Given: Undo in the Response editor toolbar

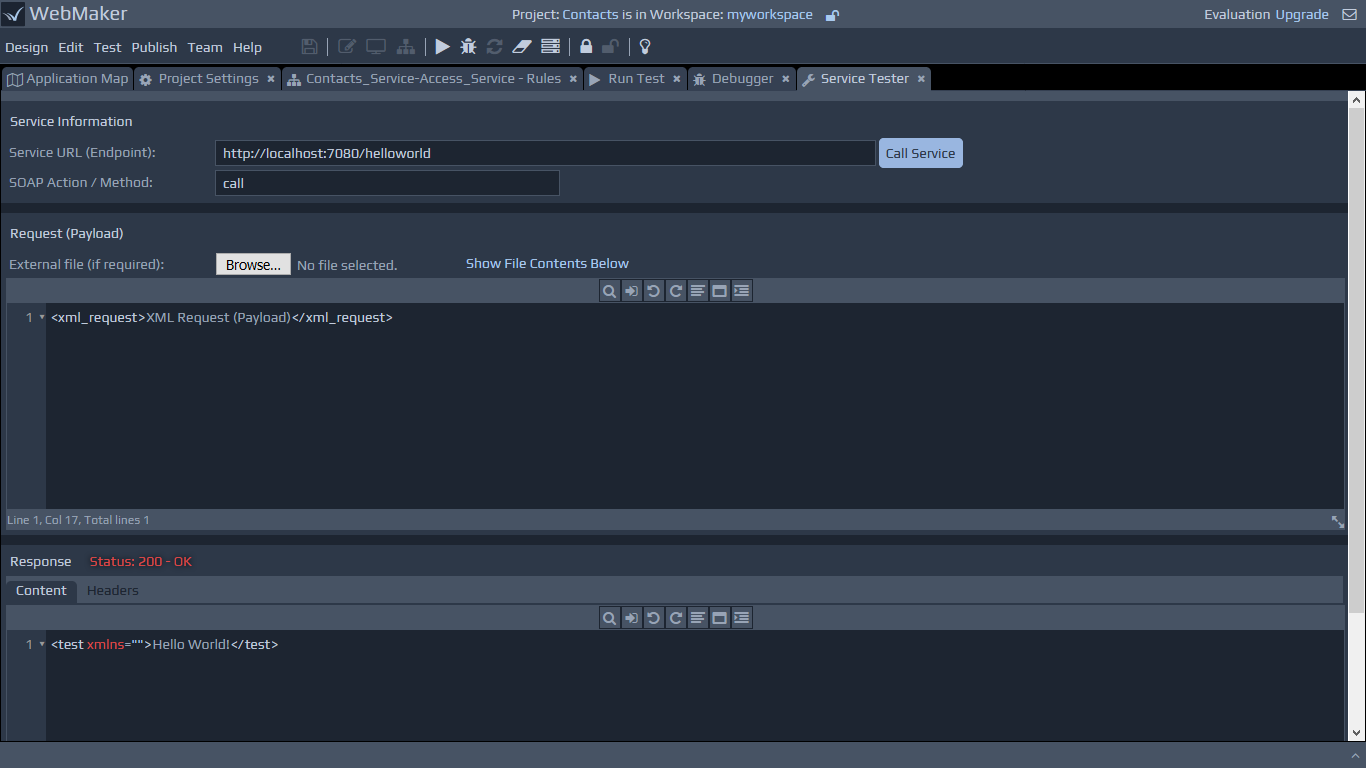Looking at the screenshot, I should [653, 618].
